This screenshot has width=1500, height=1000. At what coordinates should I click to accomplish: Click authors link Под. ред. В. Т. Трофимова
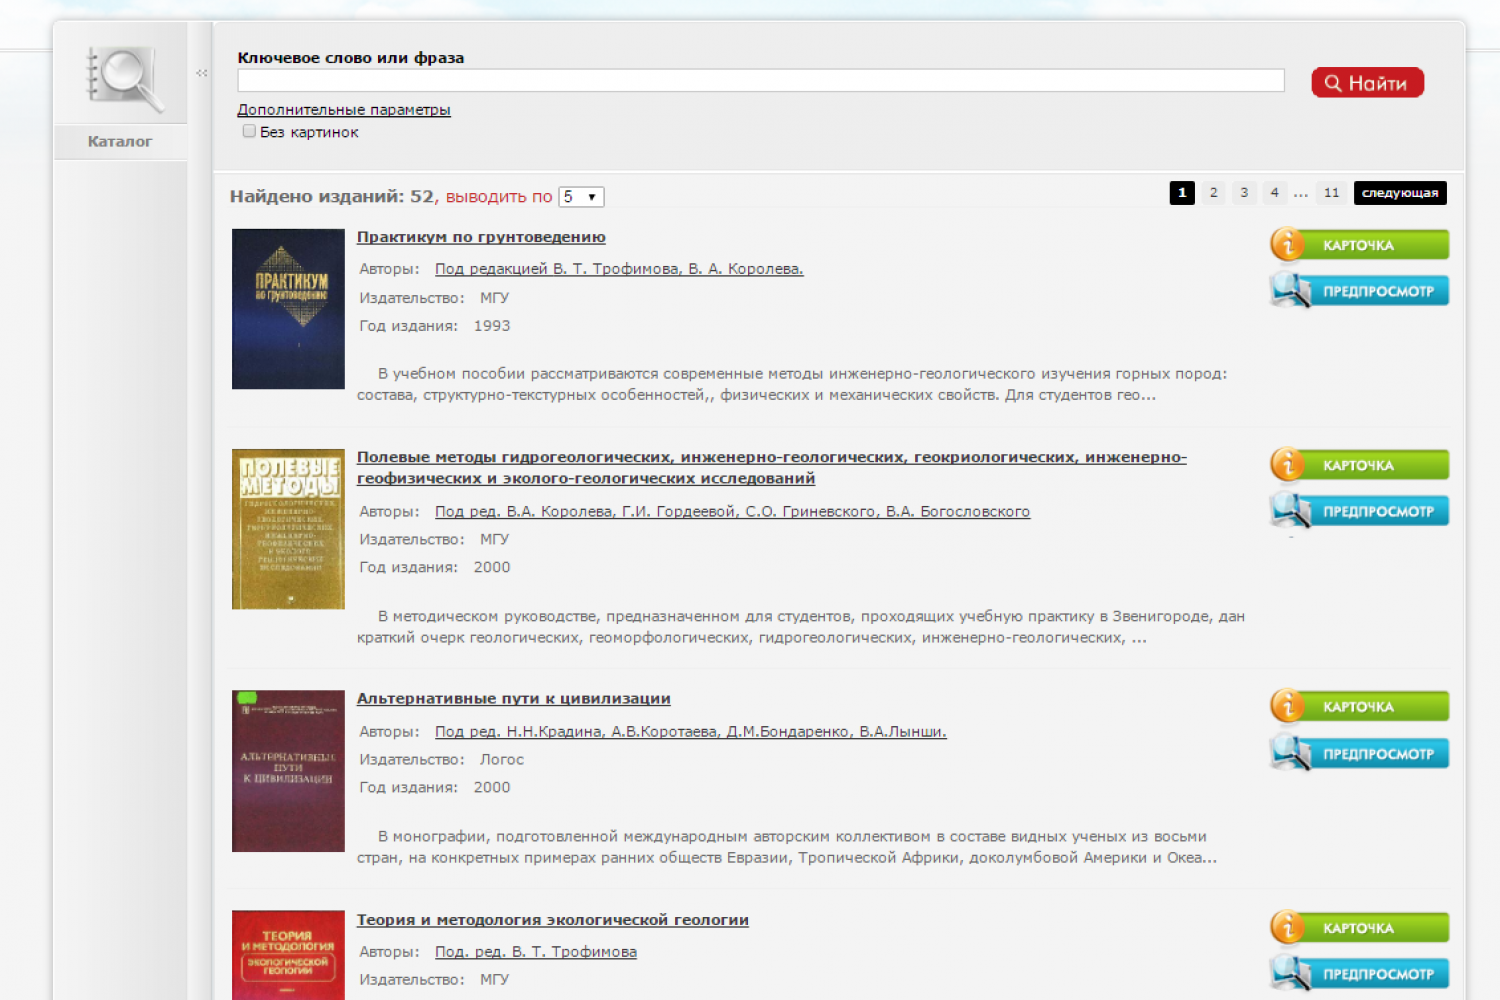click(x=536, y=952)
